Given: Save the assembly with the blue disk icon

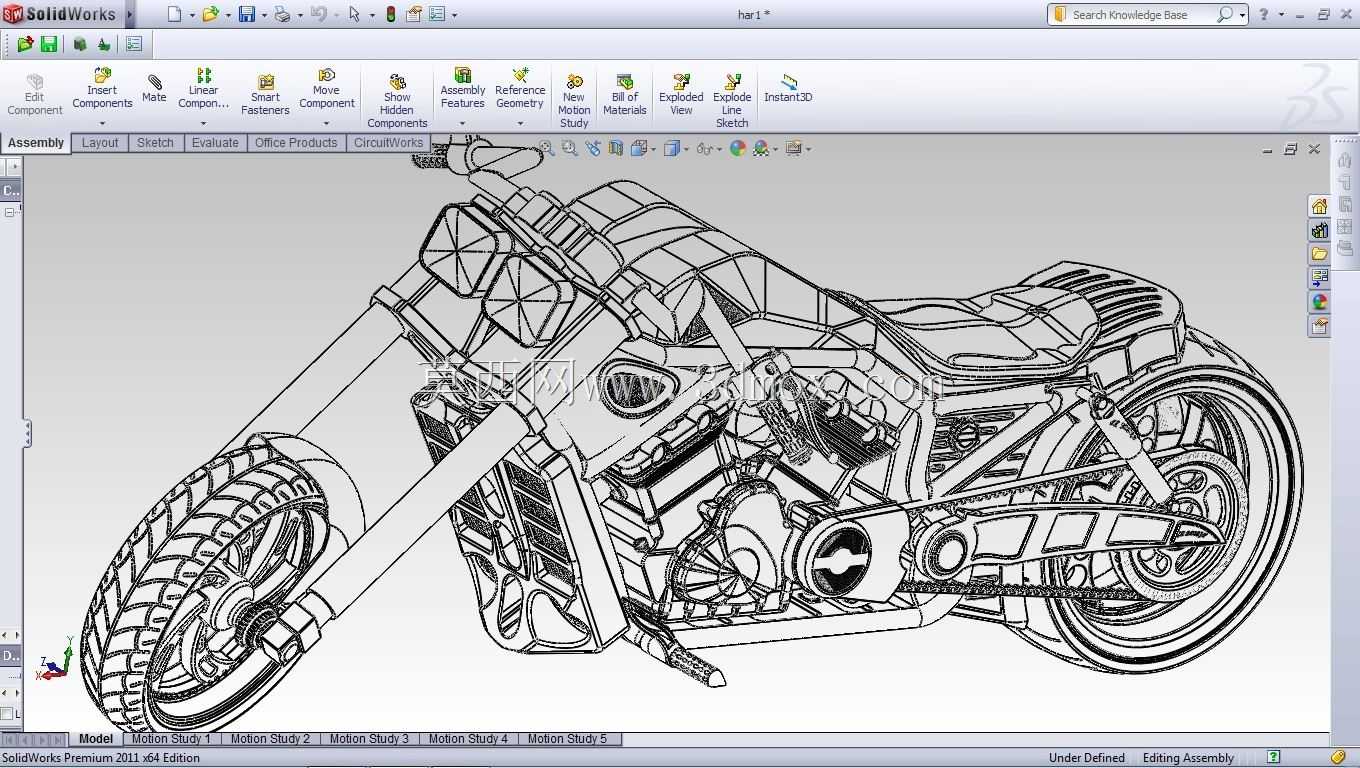Looking at the screenshot, I should click(x=246, y=14).
